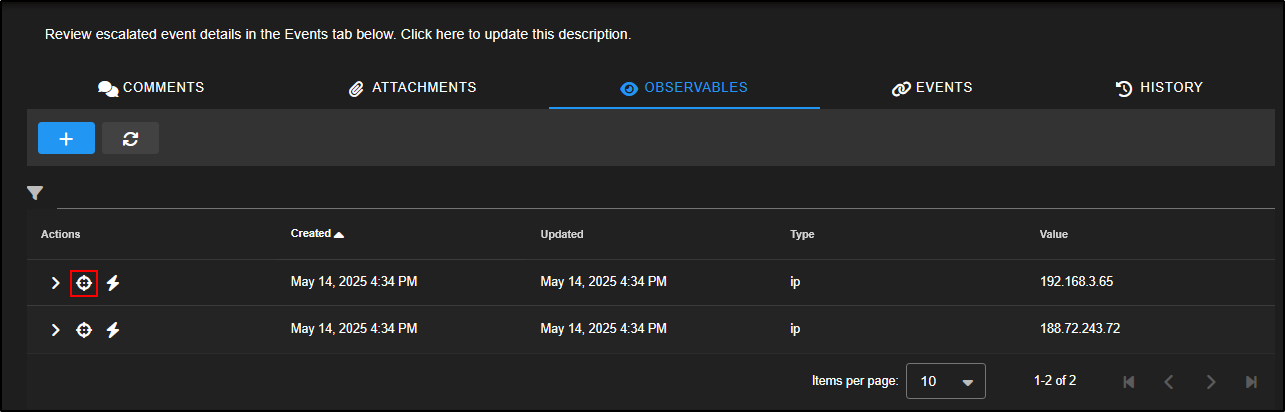The width and height of the screenshot is (1285, 412).
Task: Open the Items per page dropdown
Action: tap(945, 381)
